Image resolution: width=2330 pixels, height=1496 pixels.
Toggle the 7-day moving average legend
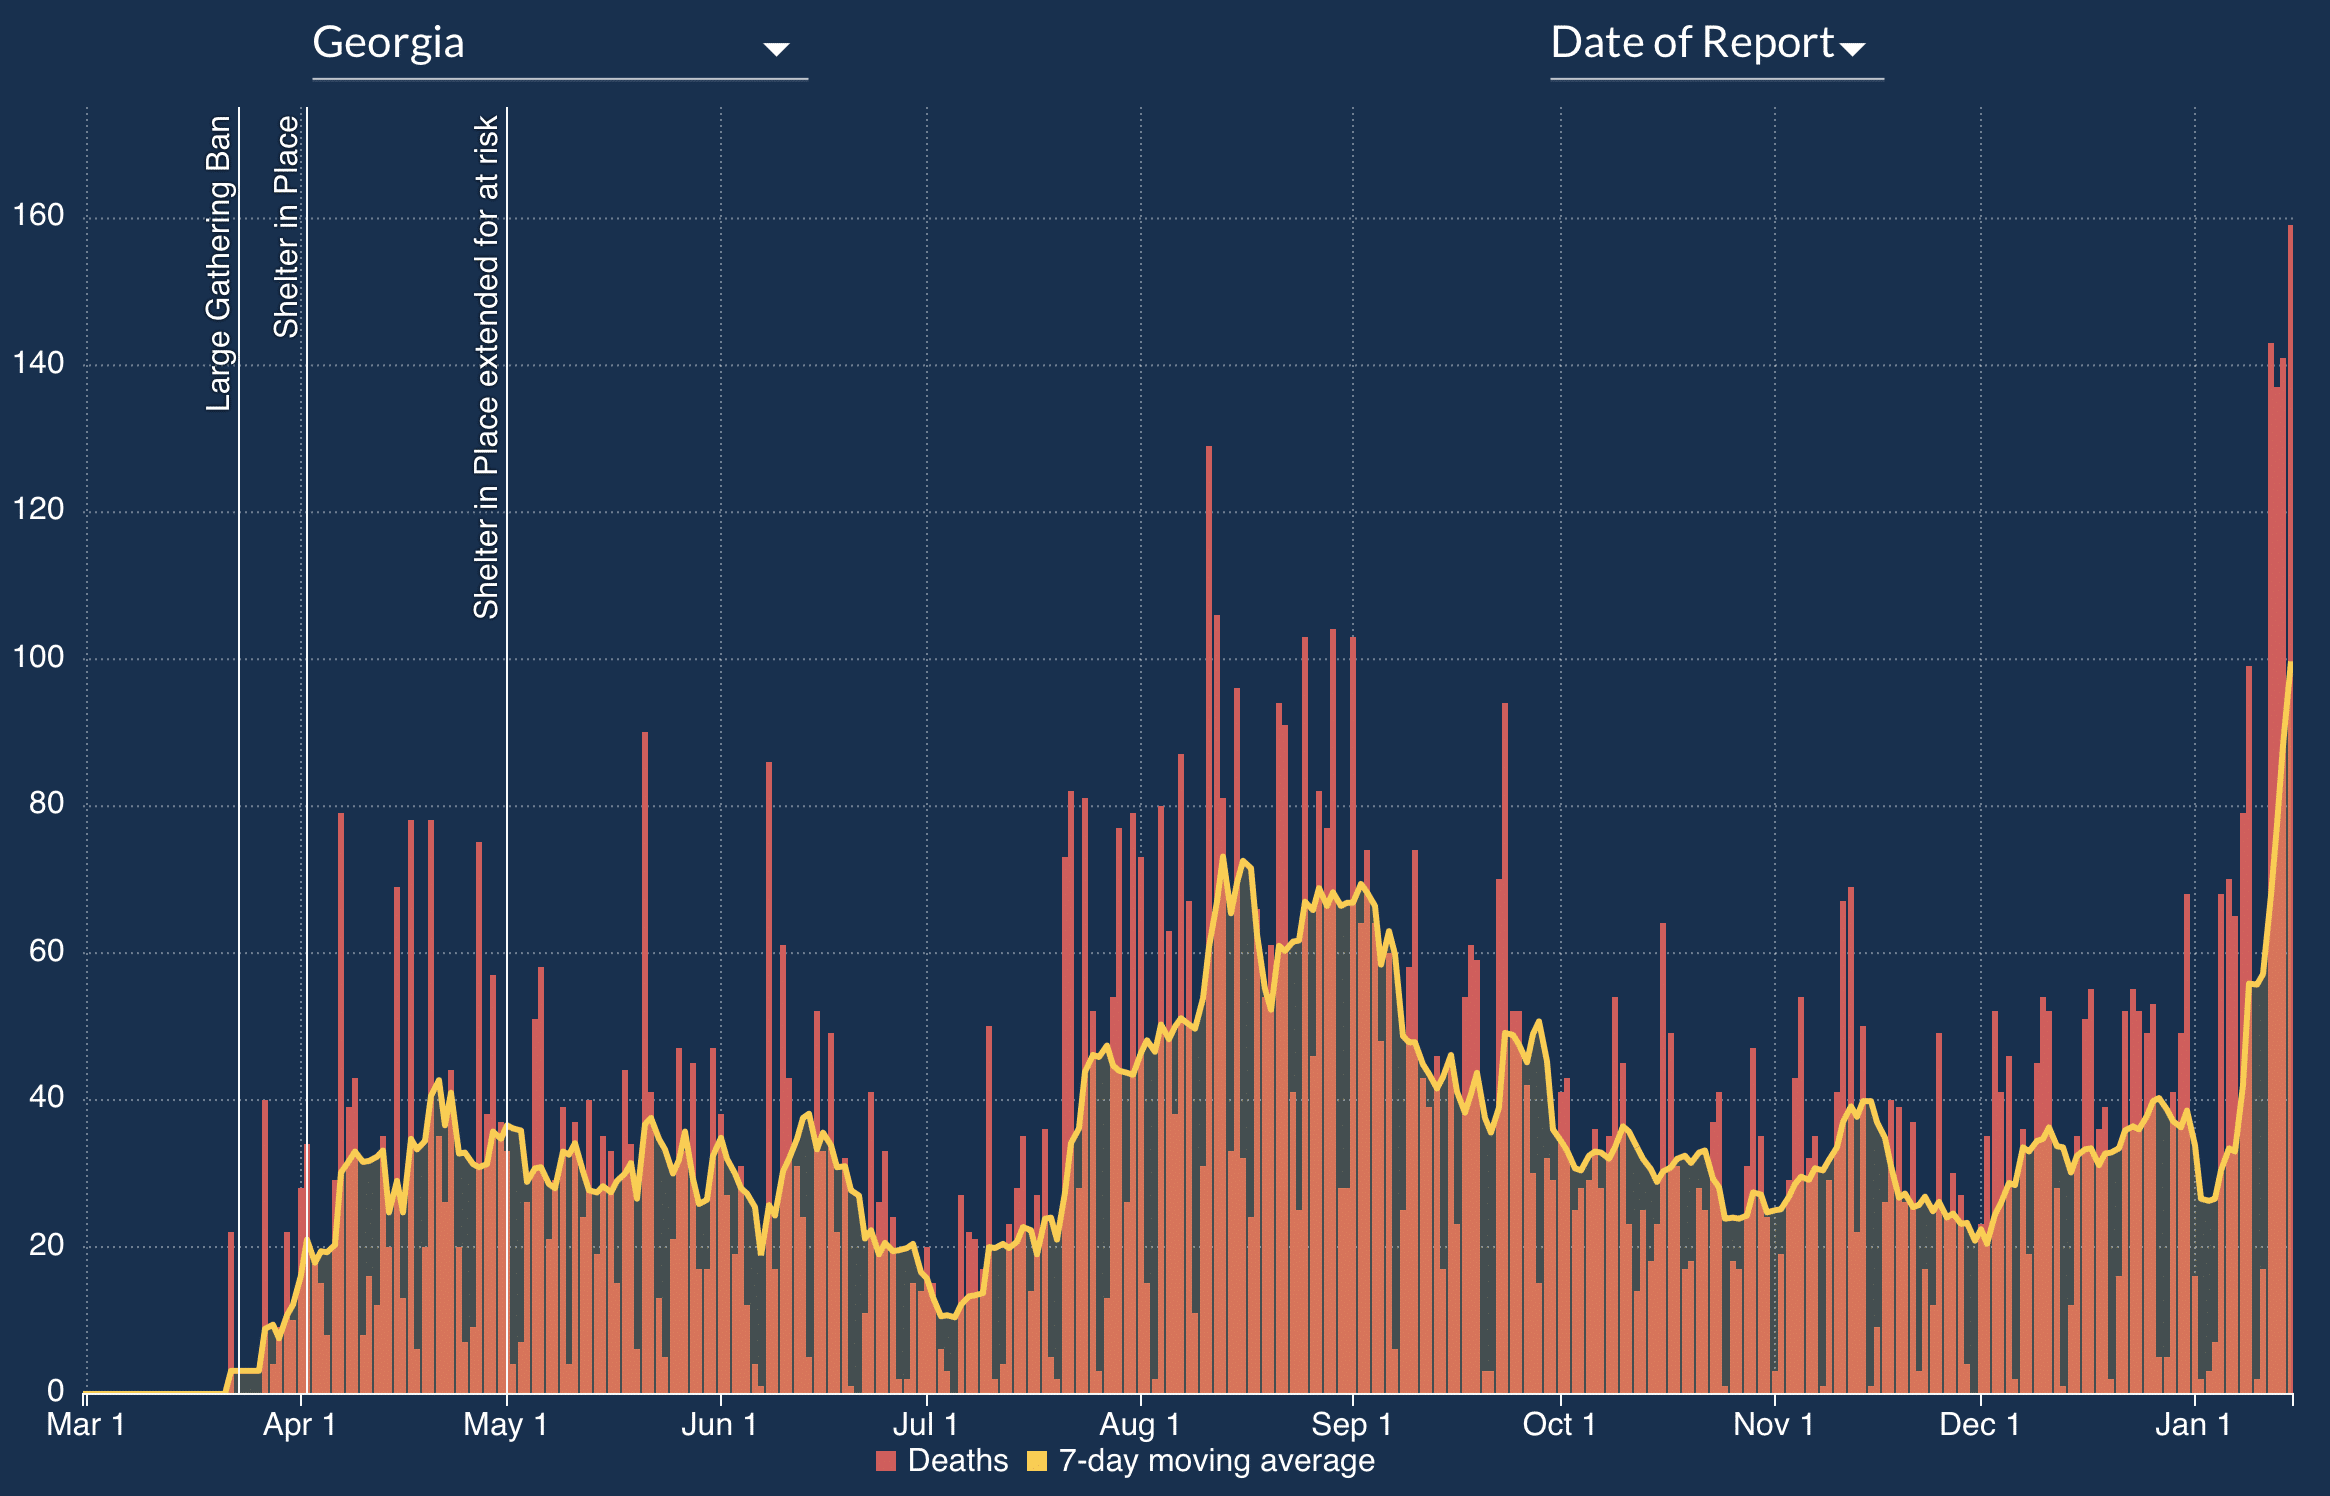coord(1216,1461)
